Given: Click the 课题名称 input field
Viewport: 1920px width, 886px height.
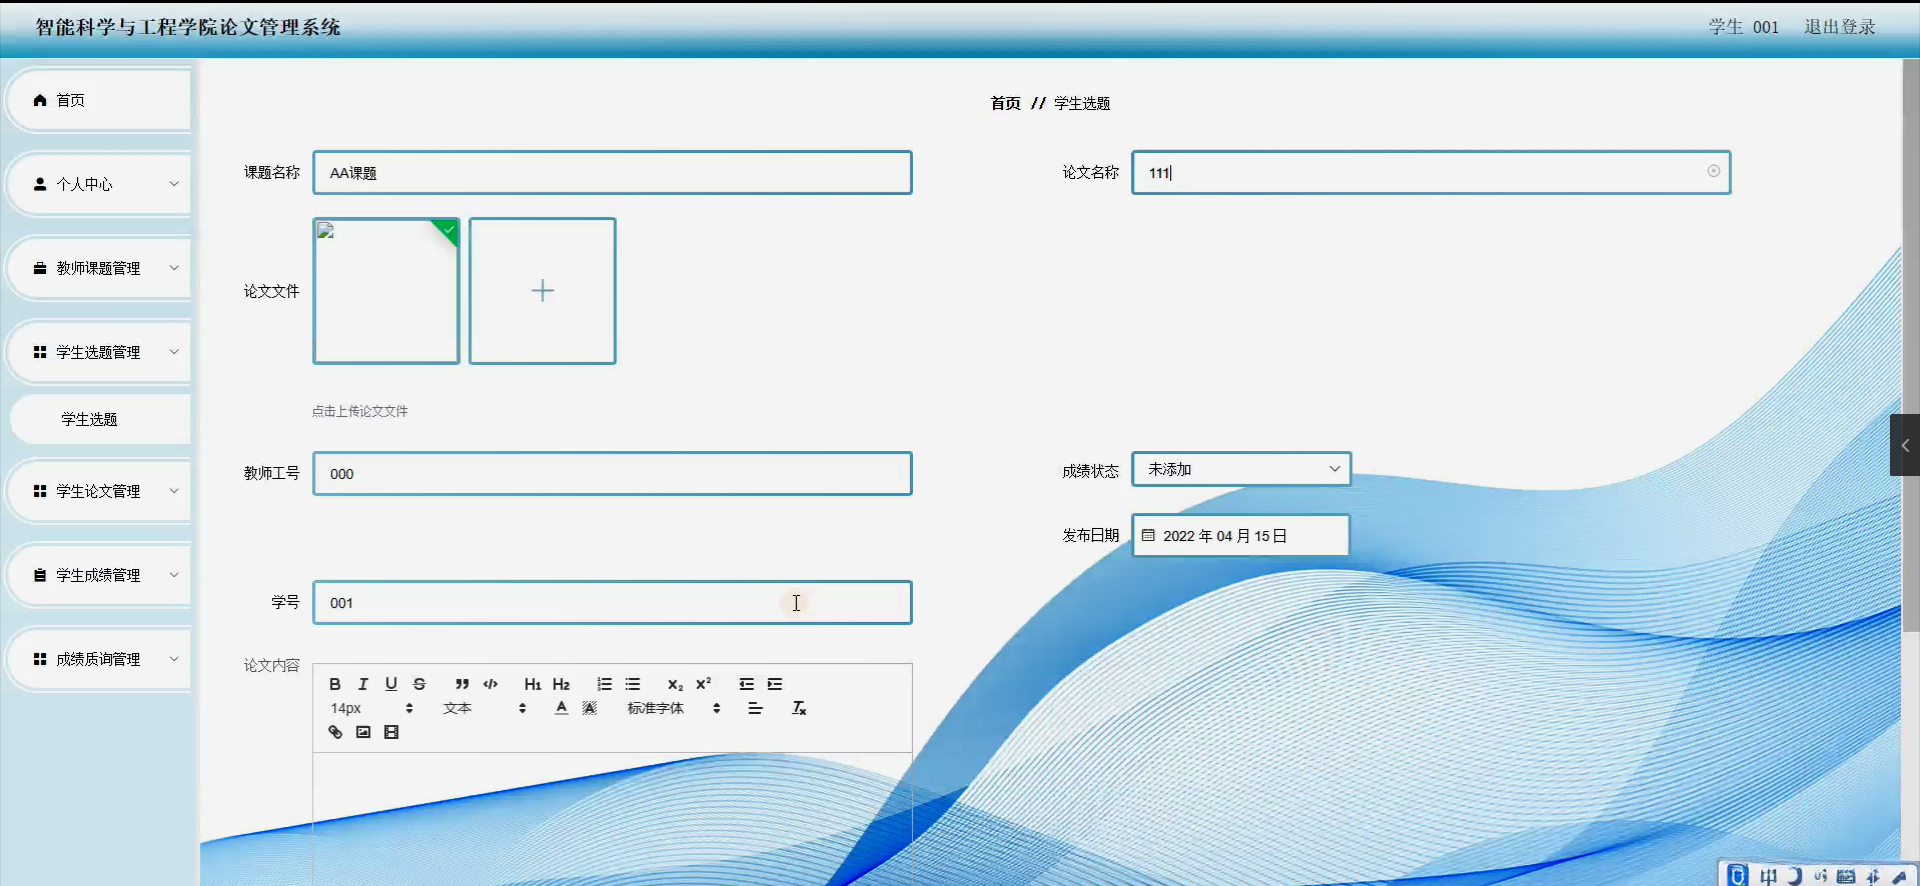Looking at the screenshot, I should click(612, 172).
